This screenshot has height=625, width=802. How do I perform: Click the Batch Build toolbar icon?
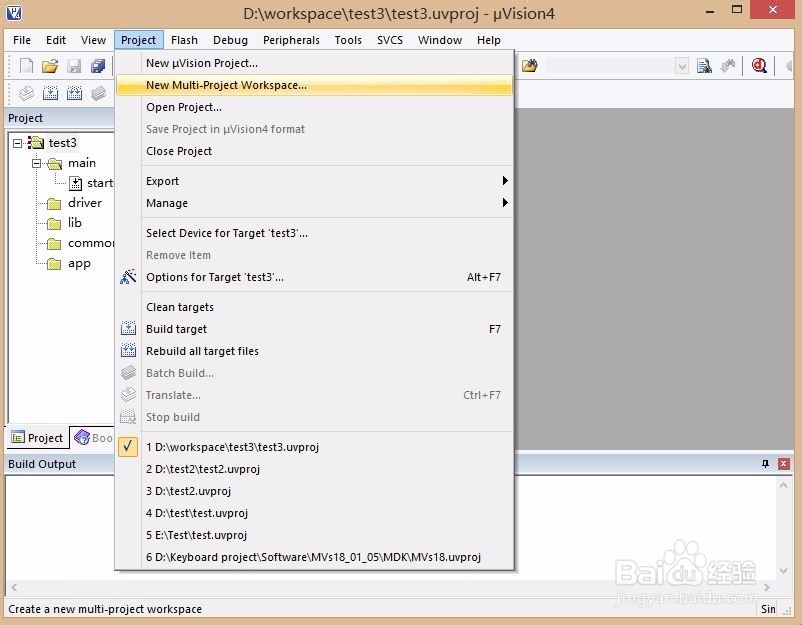[x=98, y=93]
